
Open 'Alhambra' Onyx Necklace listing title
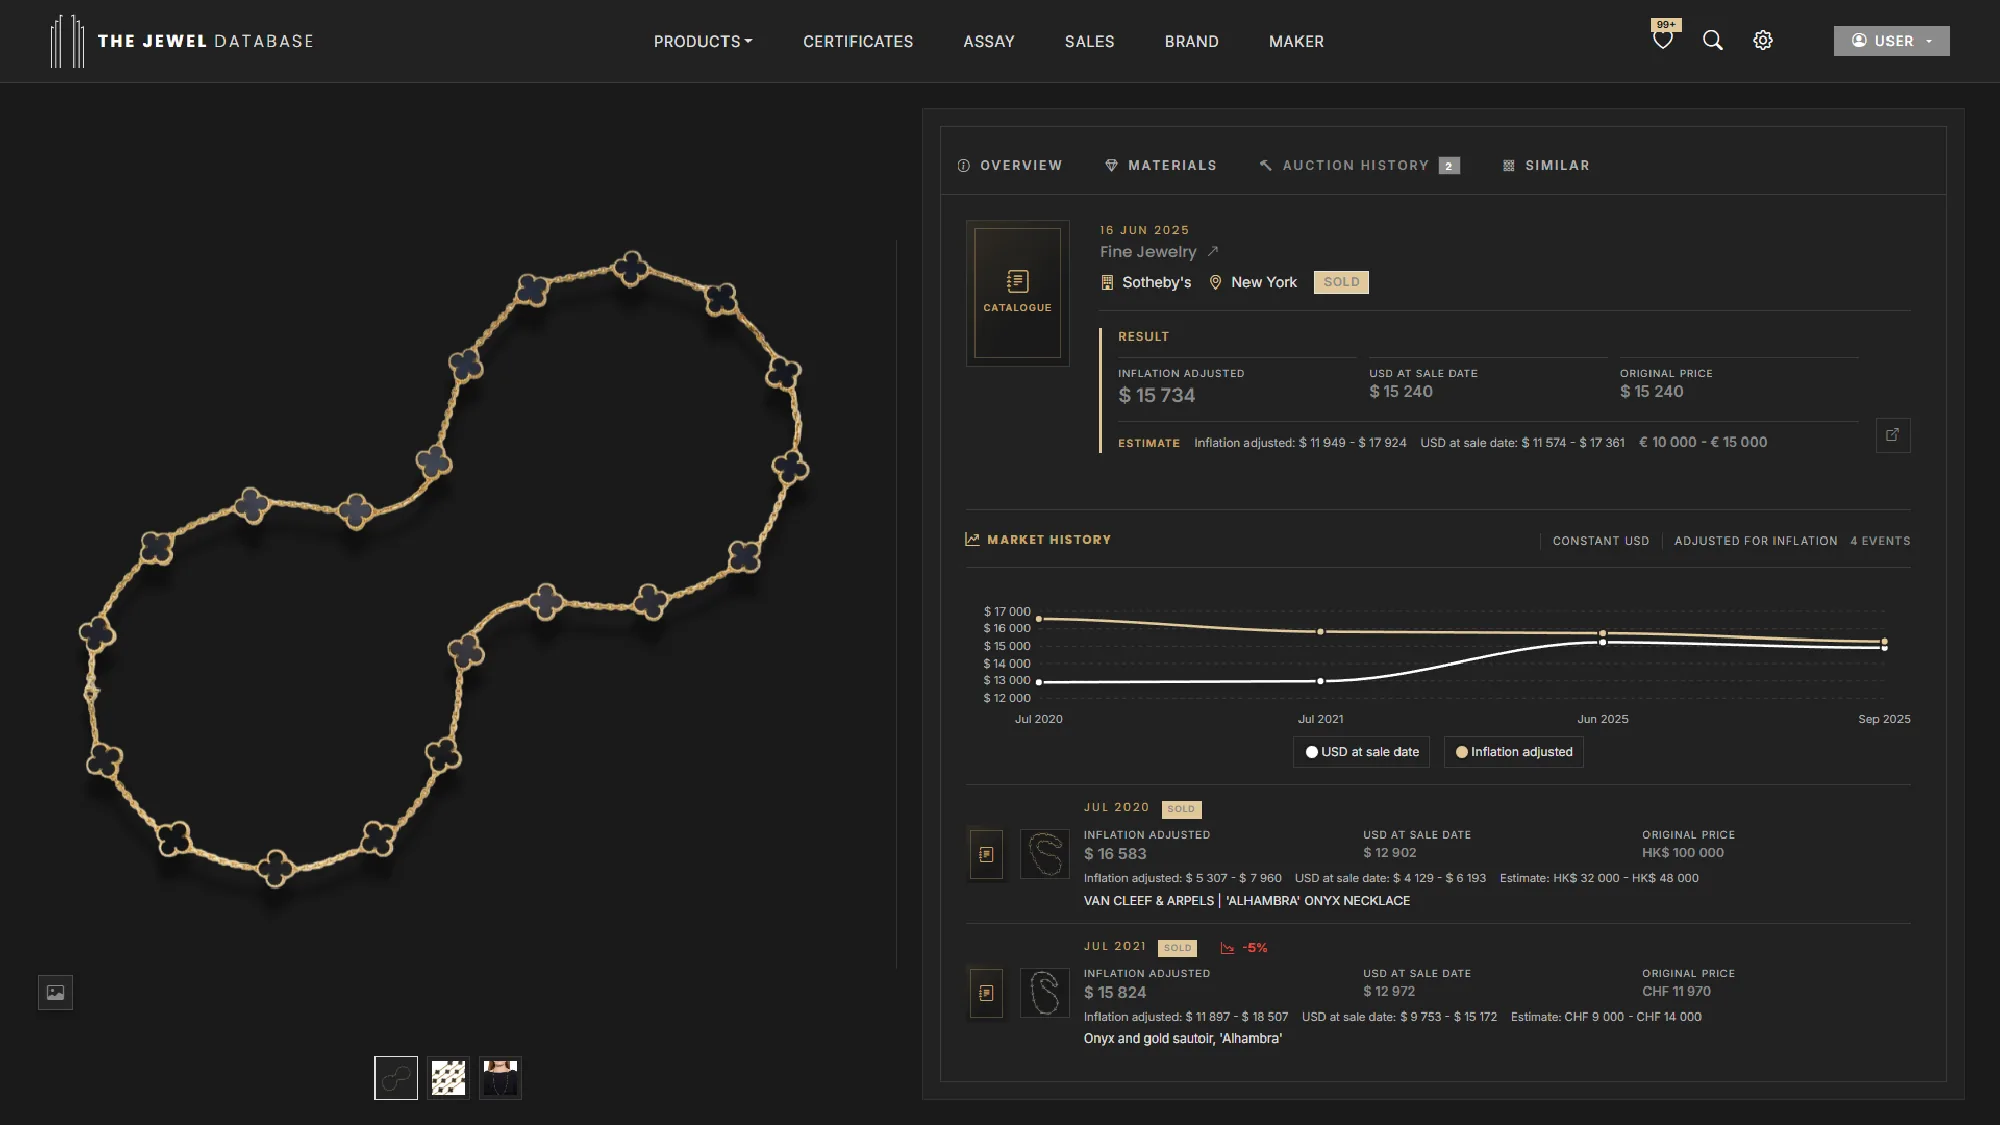(1246, 901)
